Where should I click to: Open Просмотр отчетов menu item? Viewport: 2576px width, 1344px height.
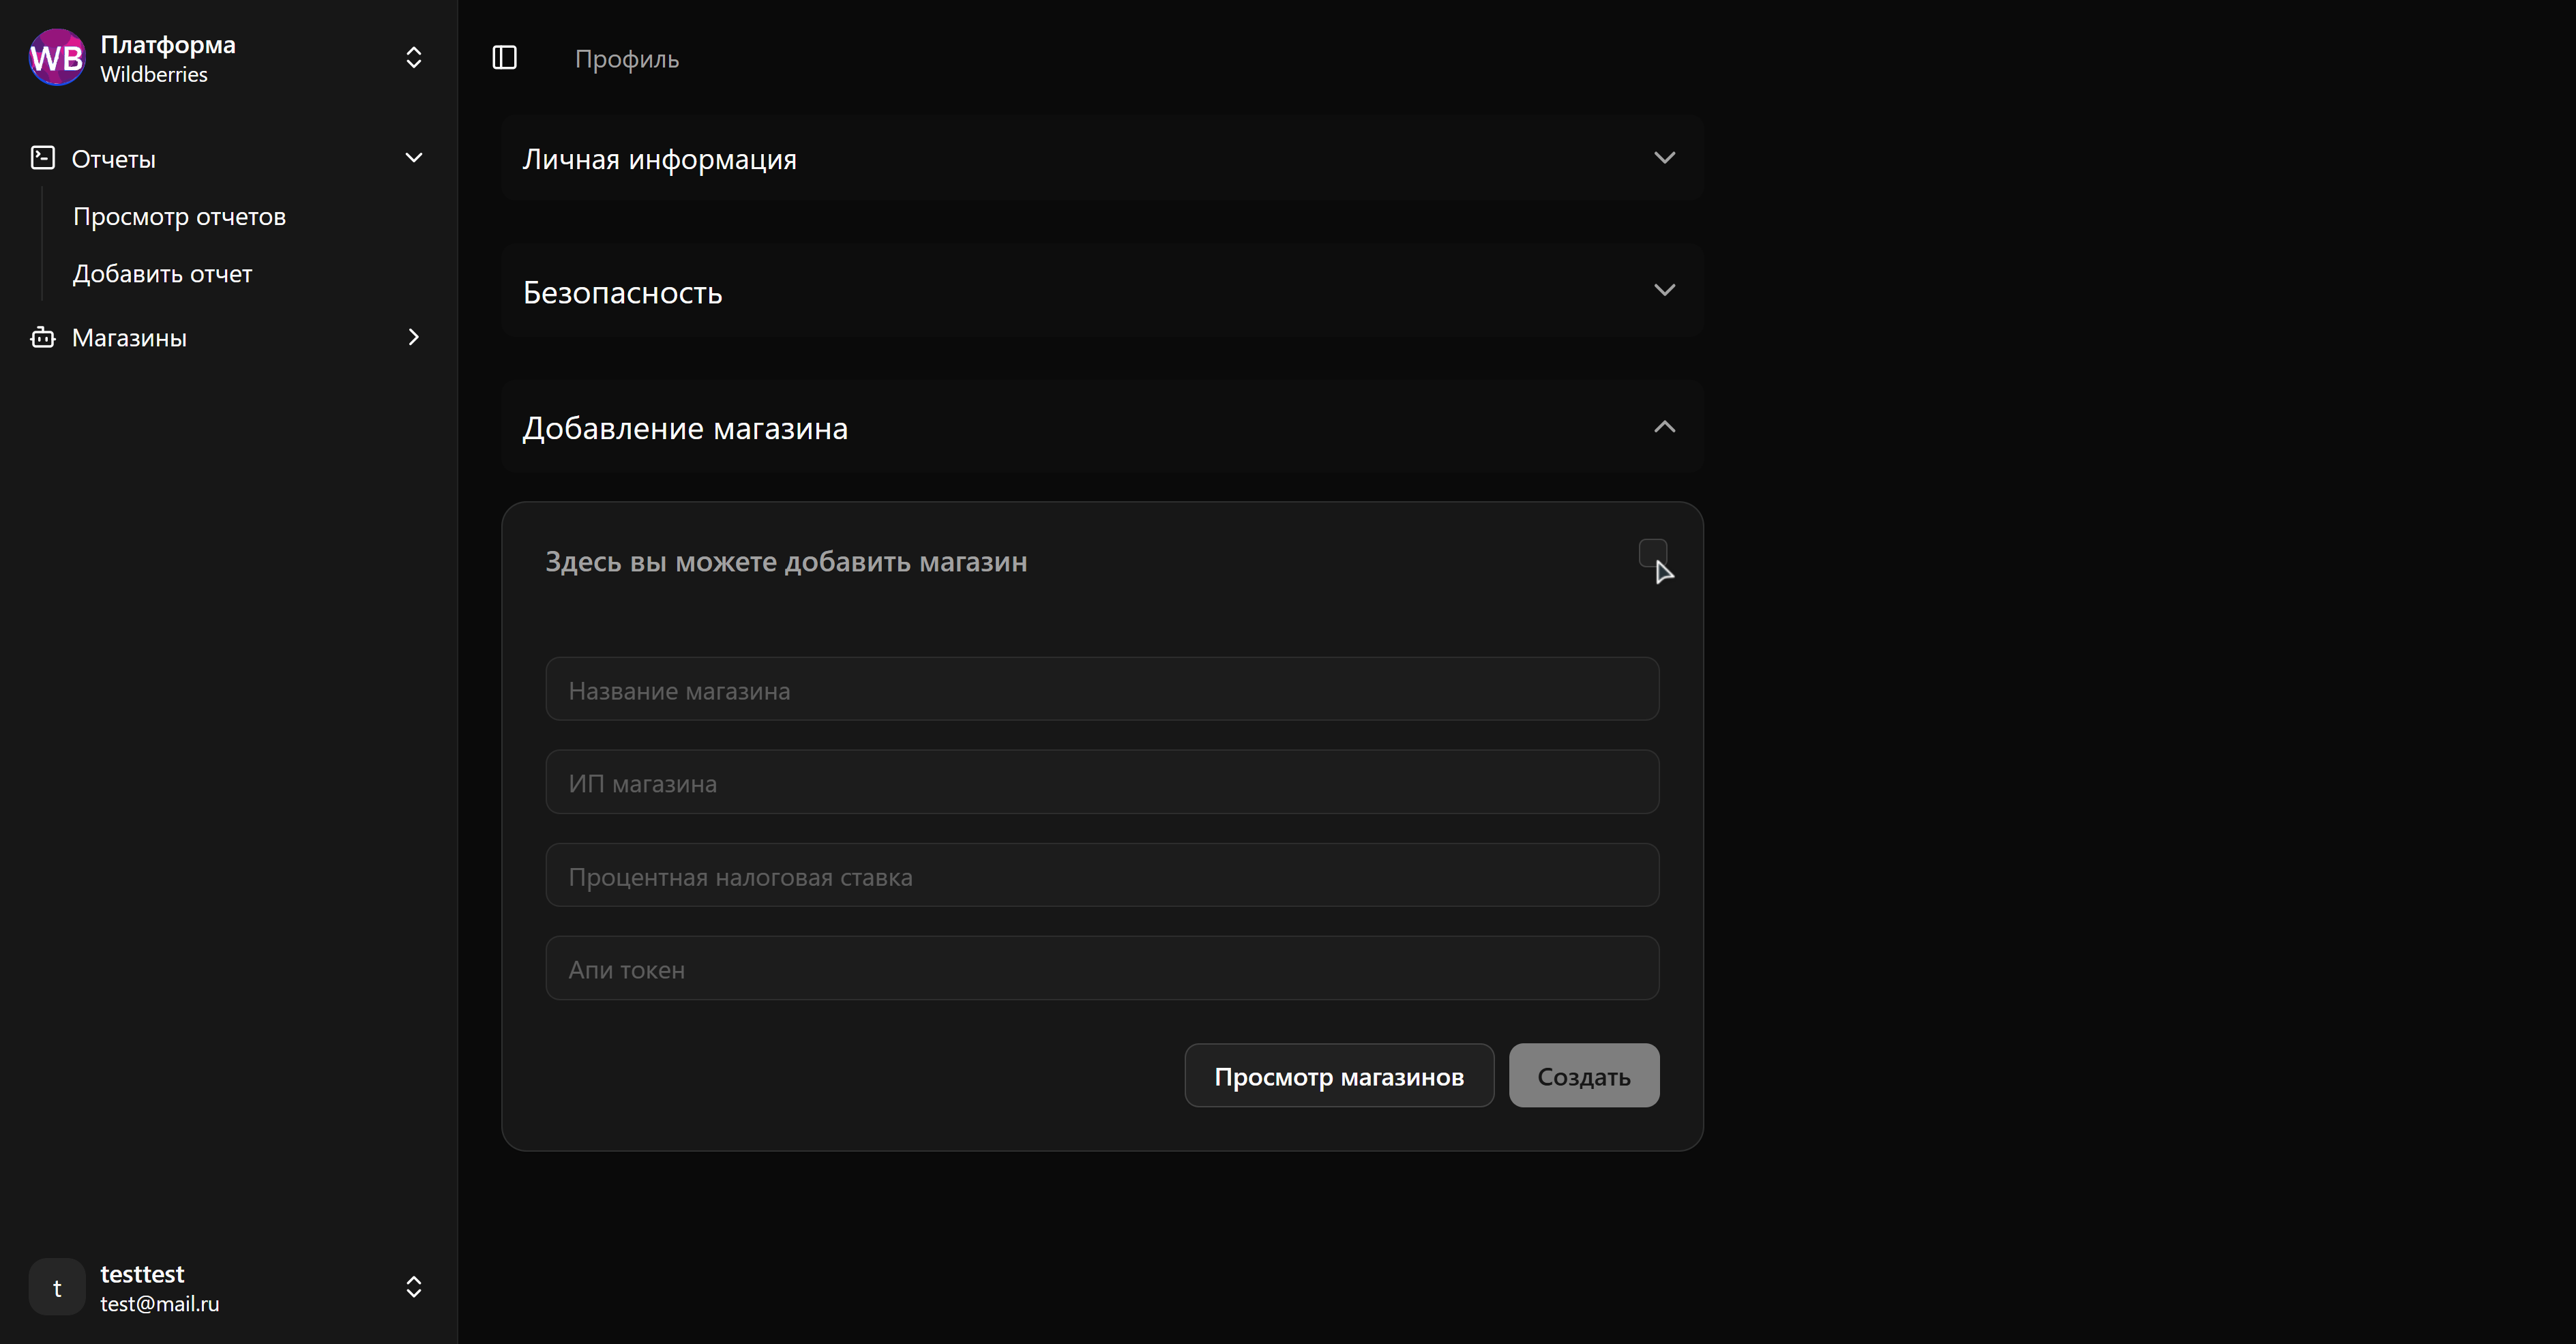pyautogui.click(x=180, y=217)
